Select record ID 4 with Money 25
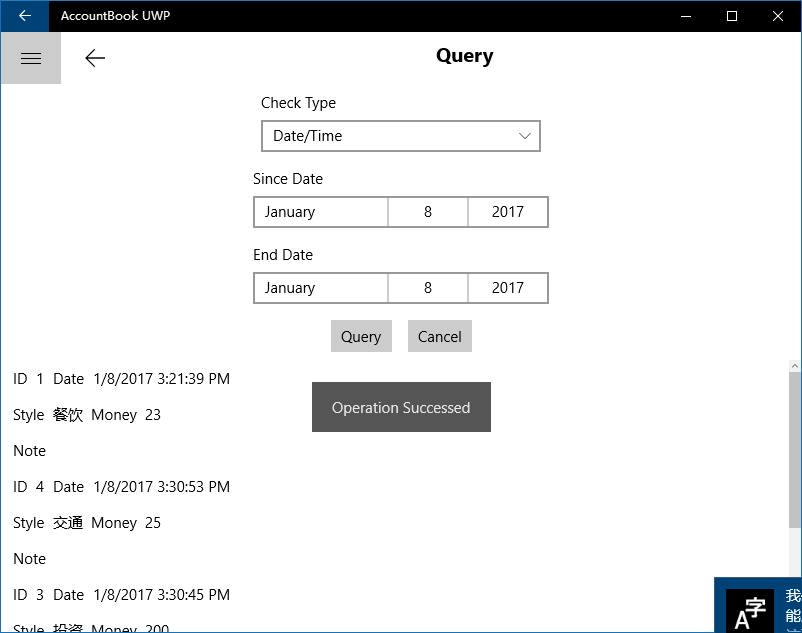The width and height of the screenshot is (802, 633). [120, 487]
